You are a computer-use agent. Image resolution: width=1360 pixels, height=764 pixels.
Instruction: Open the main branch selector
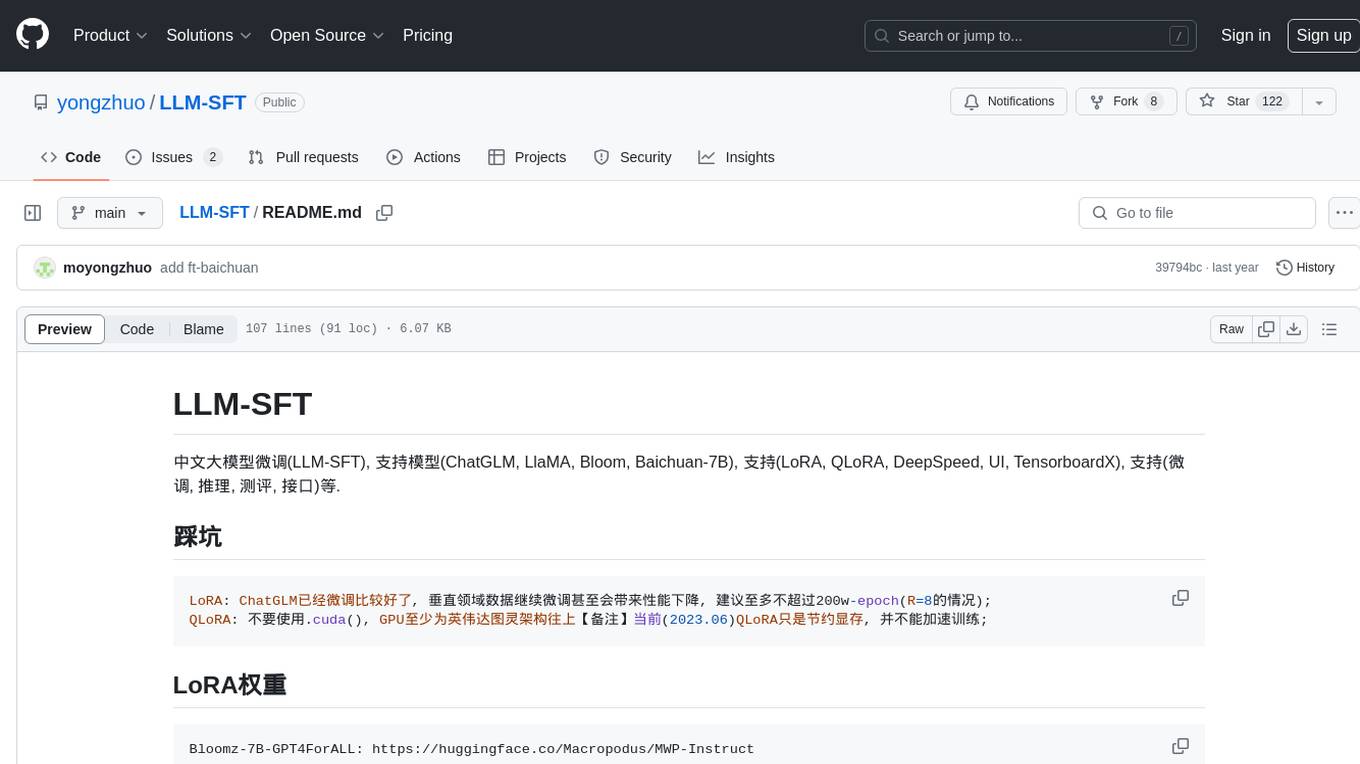click(110, 213)
